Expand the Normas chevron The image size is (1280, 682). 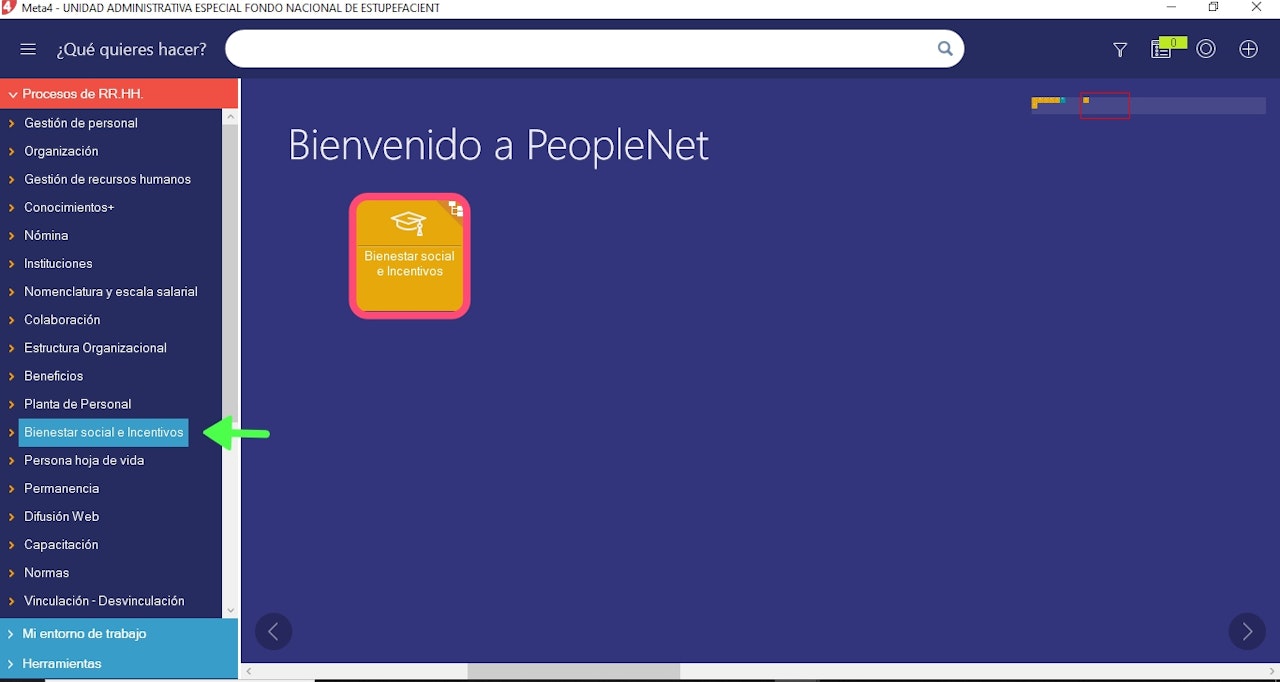pos(11,573)
